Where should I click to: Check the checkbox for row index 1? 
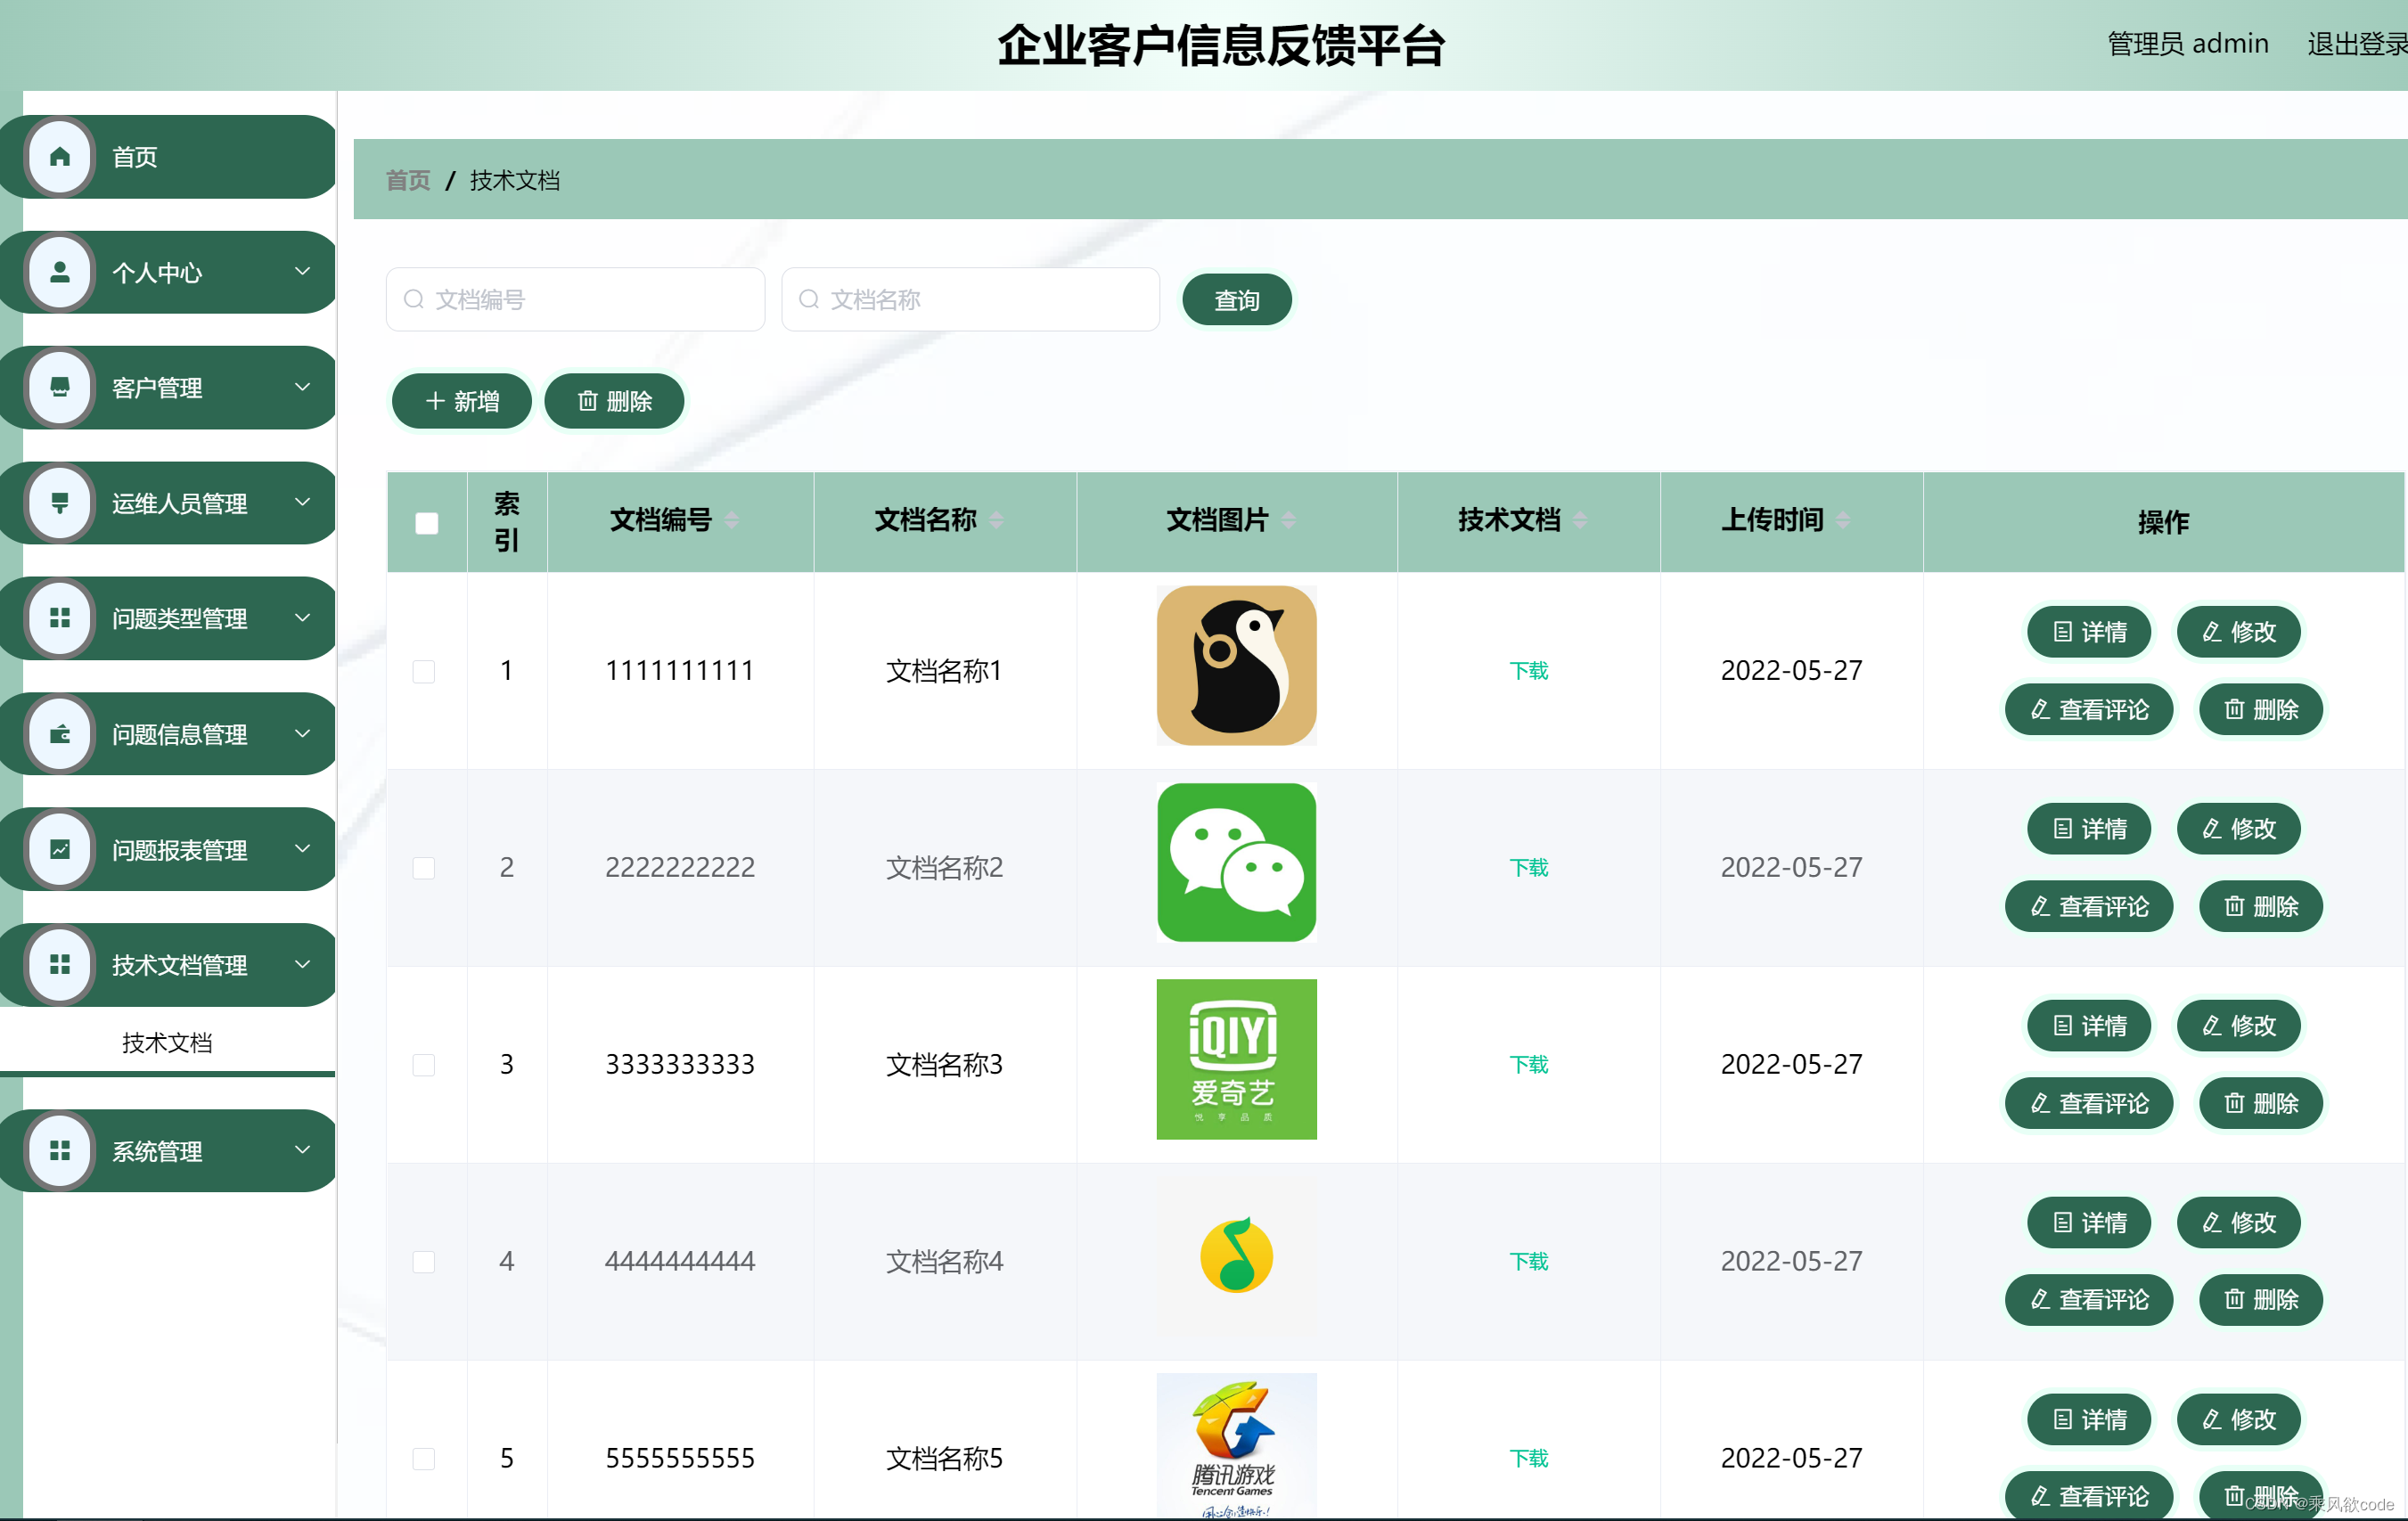424,672
